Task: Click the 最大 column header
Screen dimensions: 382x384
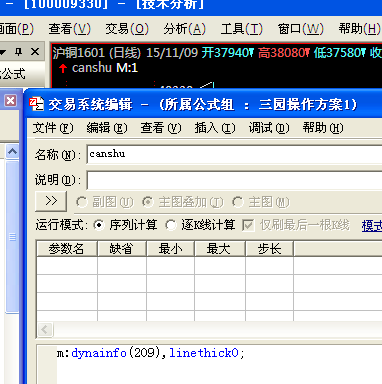Action: 220,249
